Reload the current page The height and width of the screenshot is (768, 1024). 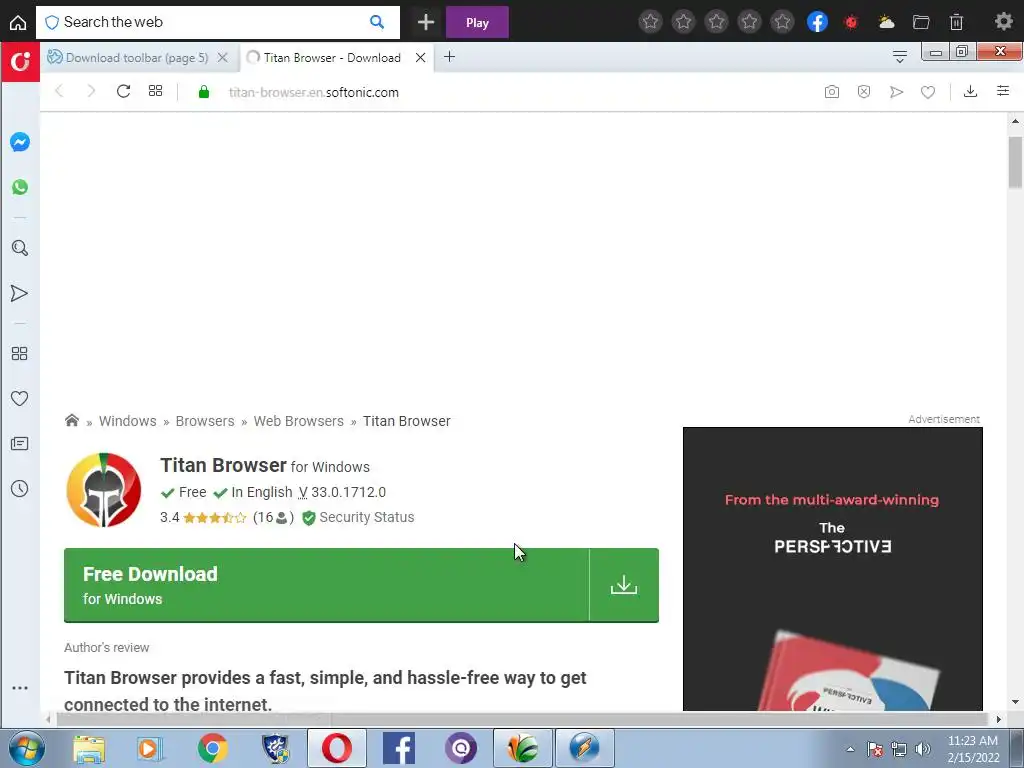[123, 91]
